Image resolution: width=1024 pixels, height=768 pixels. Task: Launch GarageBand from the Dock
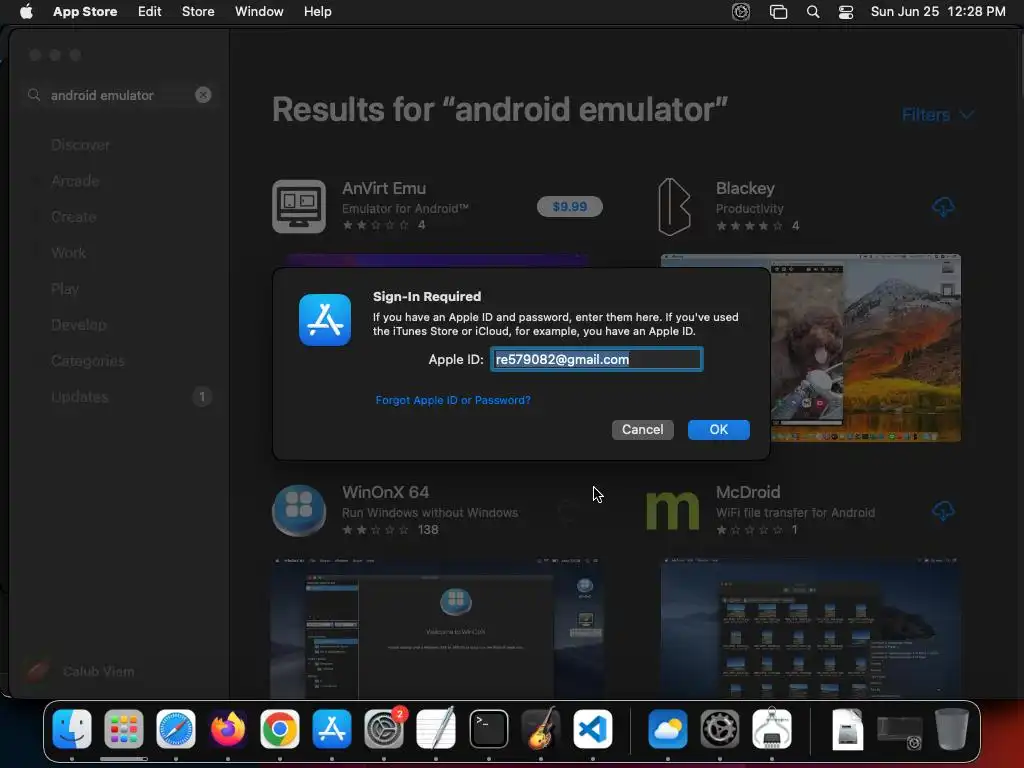541,729
